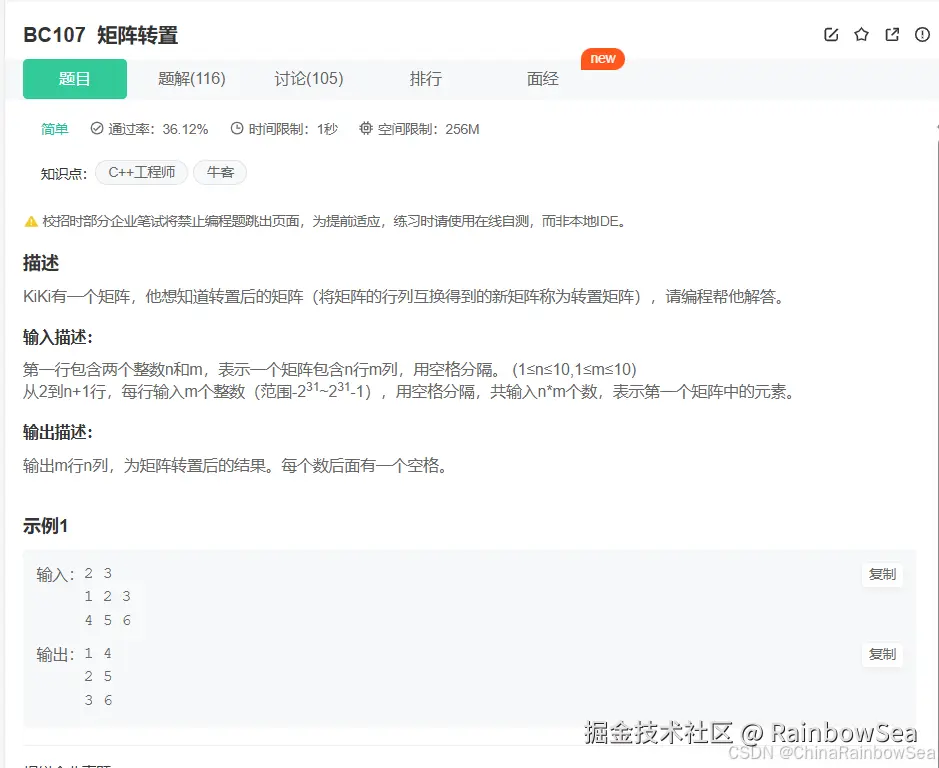Screen dimensions: 939x768
Task: Click the memory chip icon beside 空间限制
Action: tap(366, 128)
